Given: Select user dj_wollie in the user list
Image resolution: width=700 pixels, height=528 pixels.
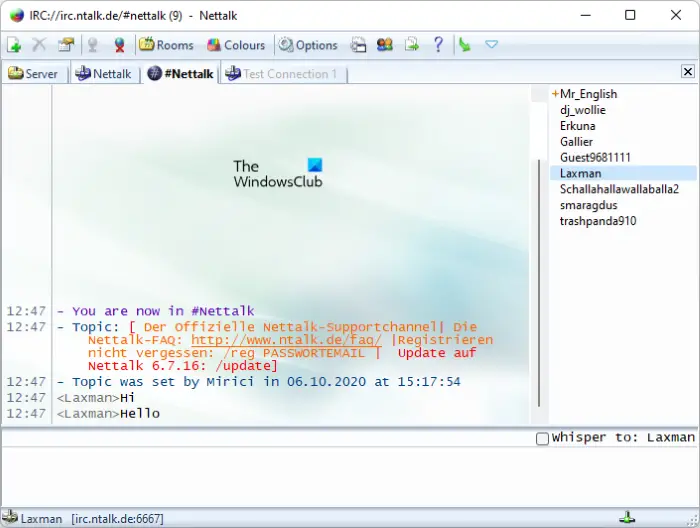Looking at the screenshot, I should [x=583, y=110].
